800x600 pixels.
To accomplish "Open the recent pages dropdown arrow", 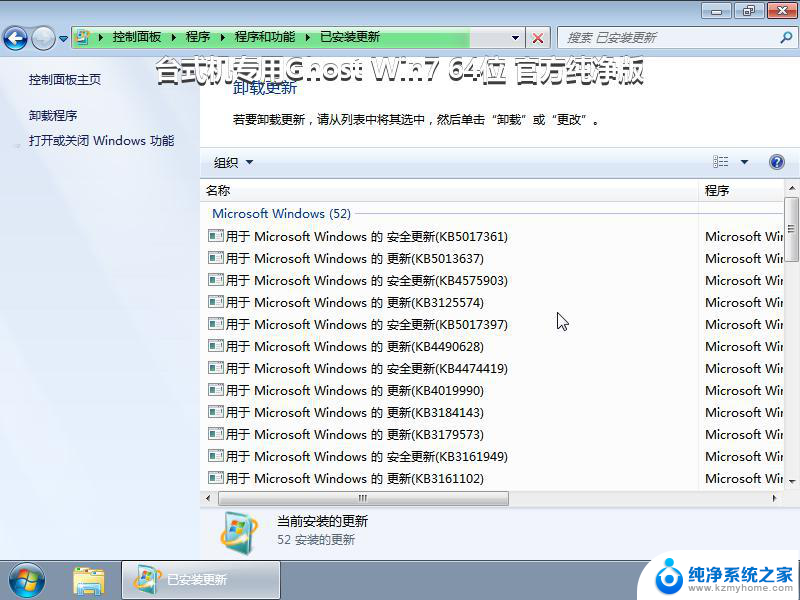I will coord(63,38).
